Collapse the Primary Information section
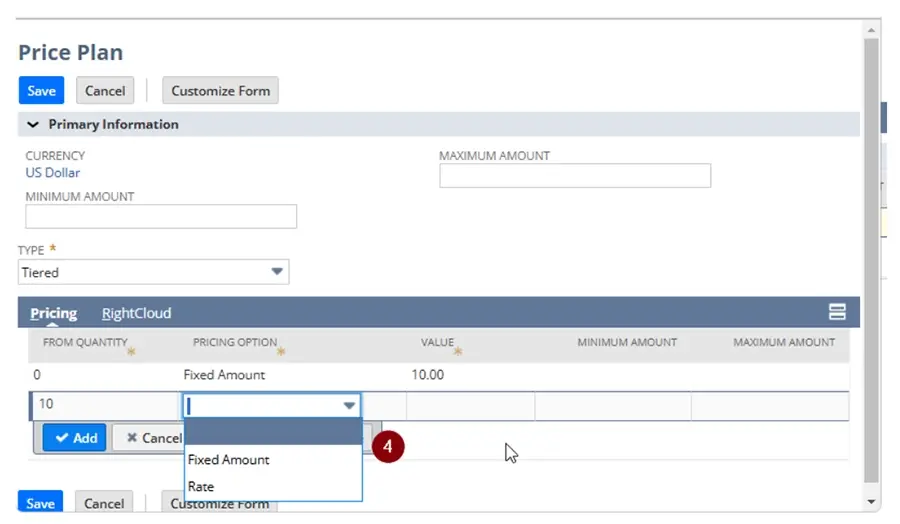Screen dimensions: 900x524 click(33, 125)
